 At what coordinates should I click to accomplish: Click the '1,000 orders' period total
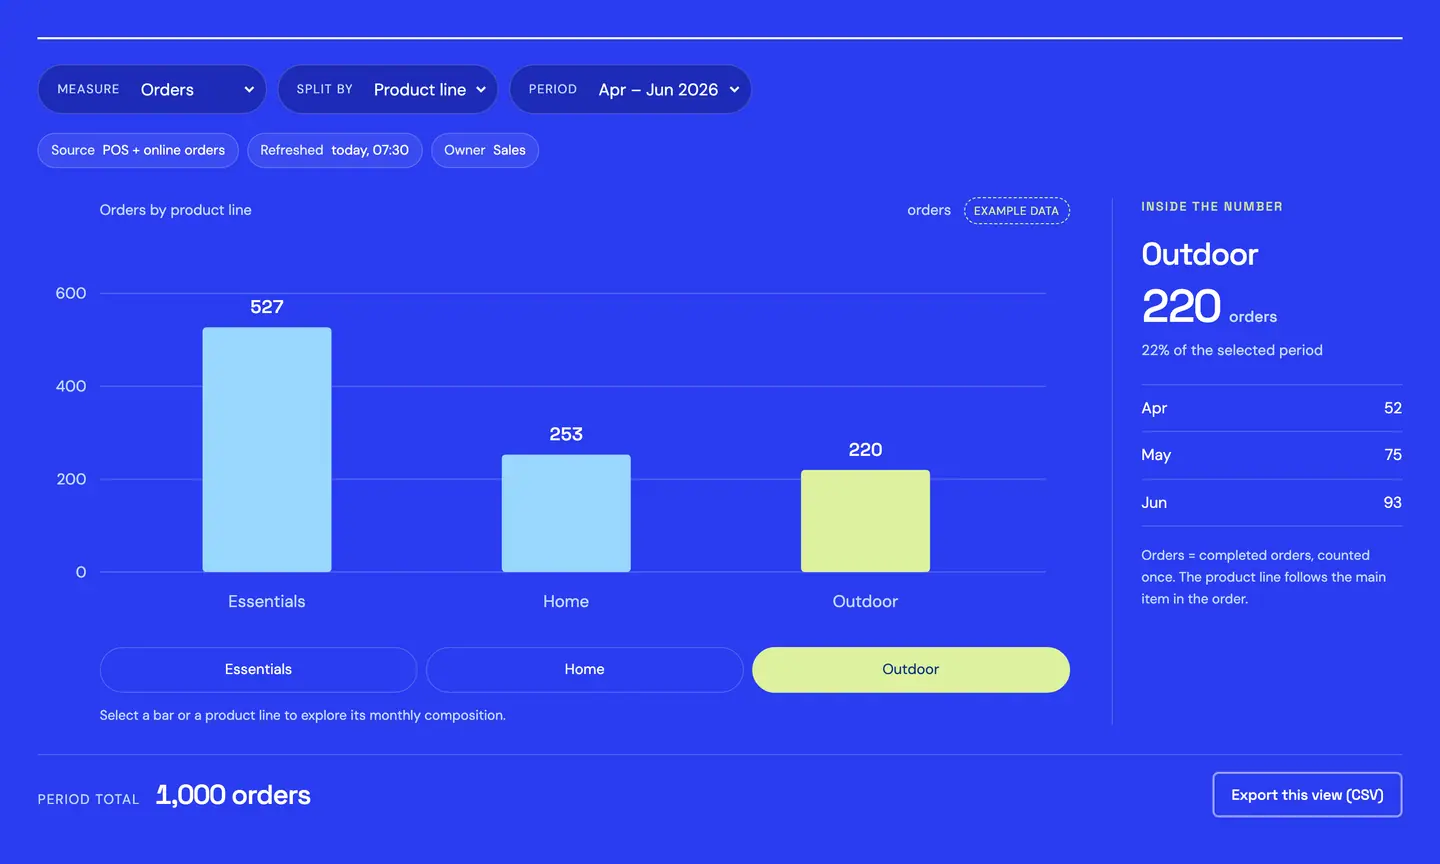233,795
